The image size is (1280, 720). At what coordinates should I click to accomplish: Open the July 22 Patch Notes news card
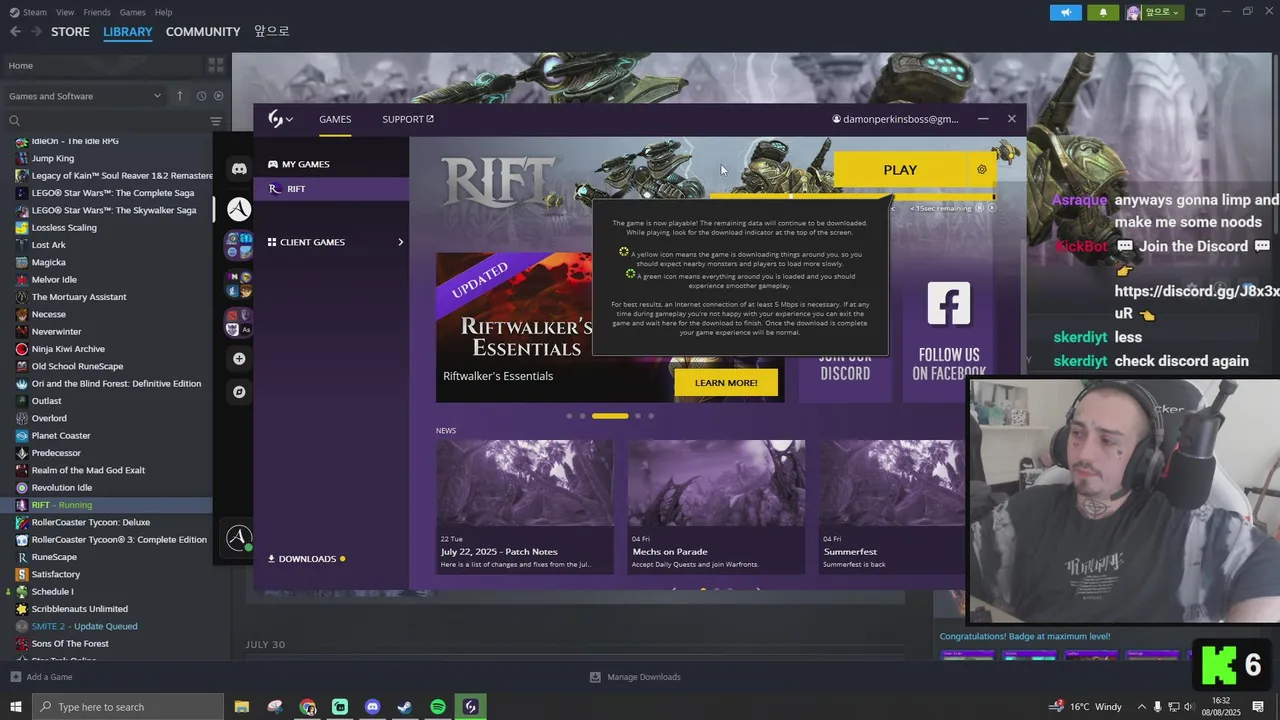[x=525, y=507]
